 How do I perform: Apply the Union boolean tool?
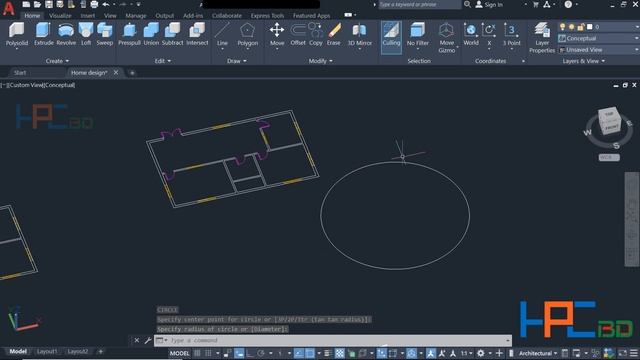tap(151, 35)
